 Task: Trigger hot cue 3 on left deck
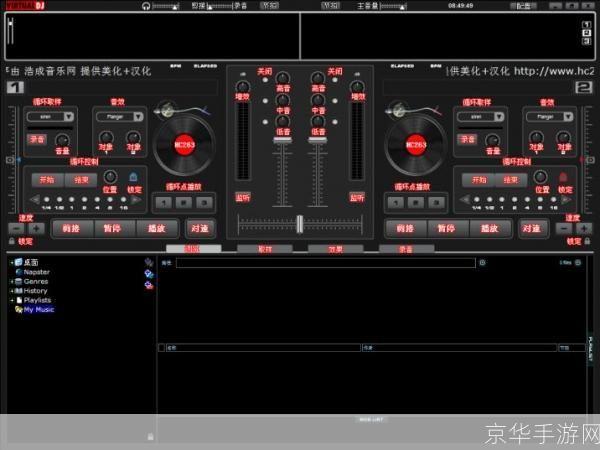(204, 202)
